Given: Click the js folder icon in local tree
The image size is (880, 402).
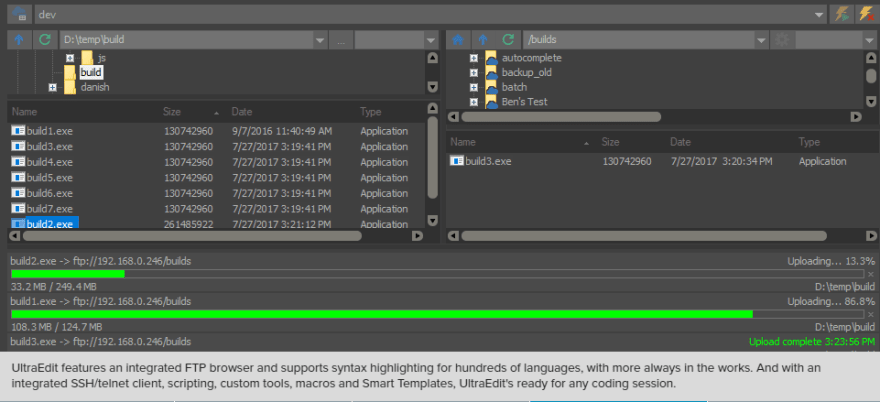Looking at the screenshot, I should point(86,58).
